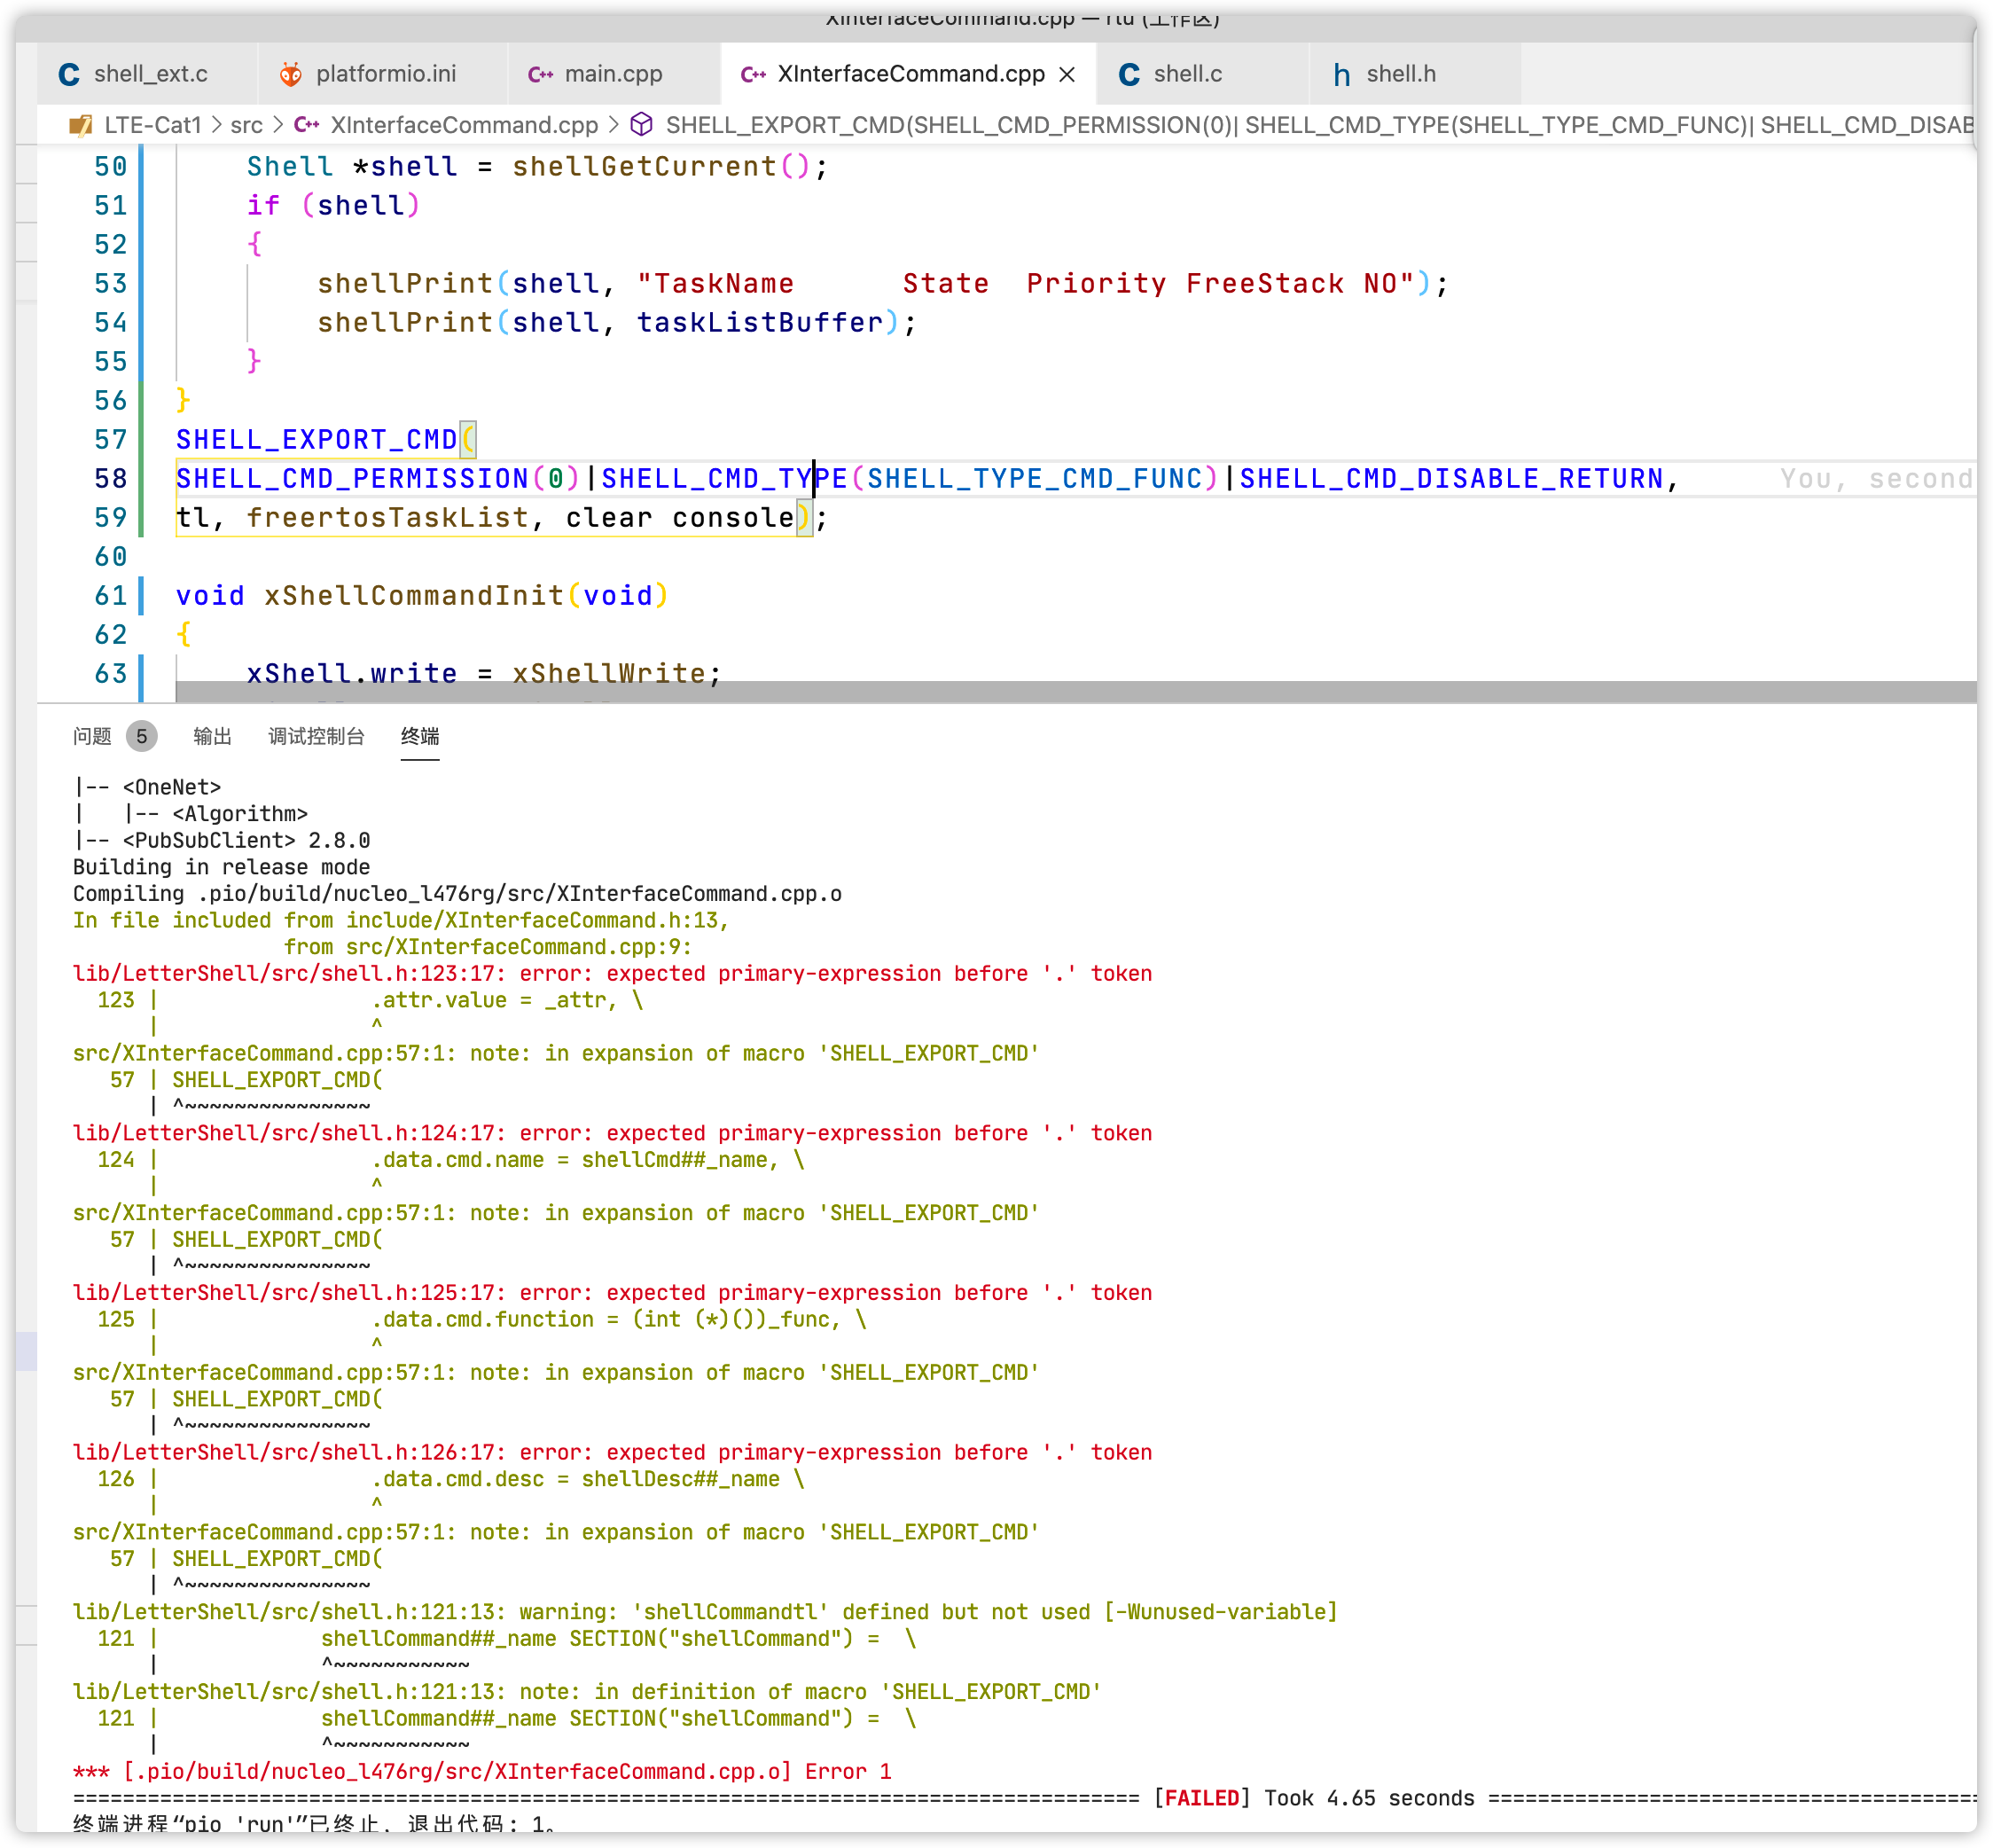Image resolution: width=1993 pixels, height=1848 pixels.
Task: Select the 终端 panel tab
Action: pyautogui.click(x=420, y=736)
